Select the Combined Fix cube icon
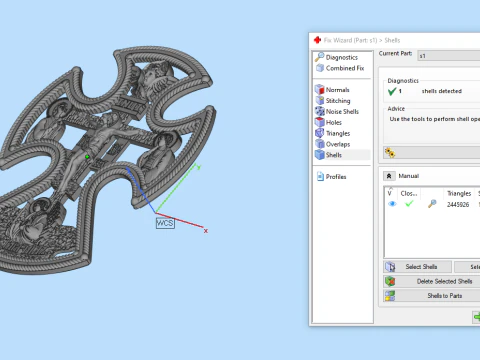The height and width of the screenshot is (360, 480). pyautogui.click(x=320, y=68)
